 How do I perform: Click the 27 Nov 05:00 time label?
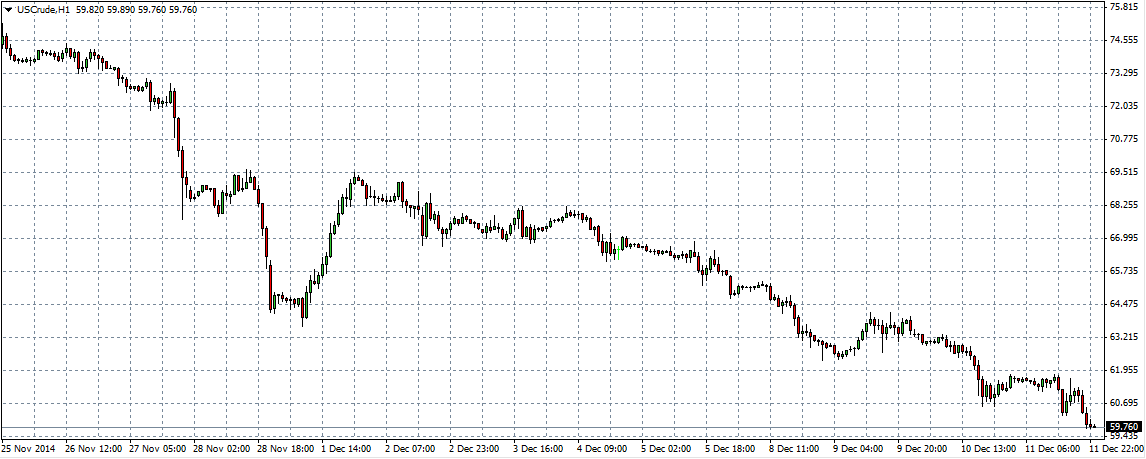click(x=156, y=448)
